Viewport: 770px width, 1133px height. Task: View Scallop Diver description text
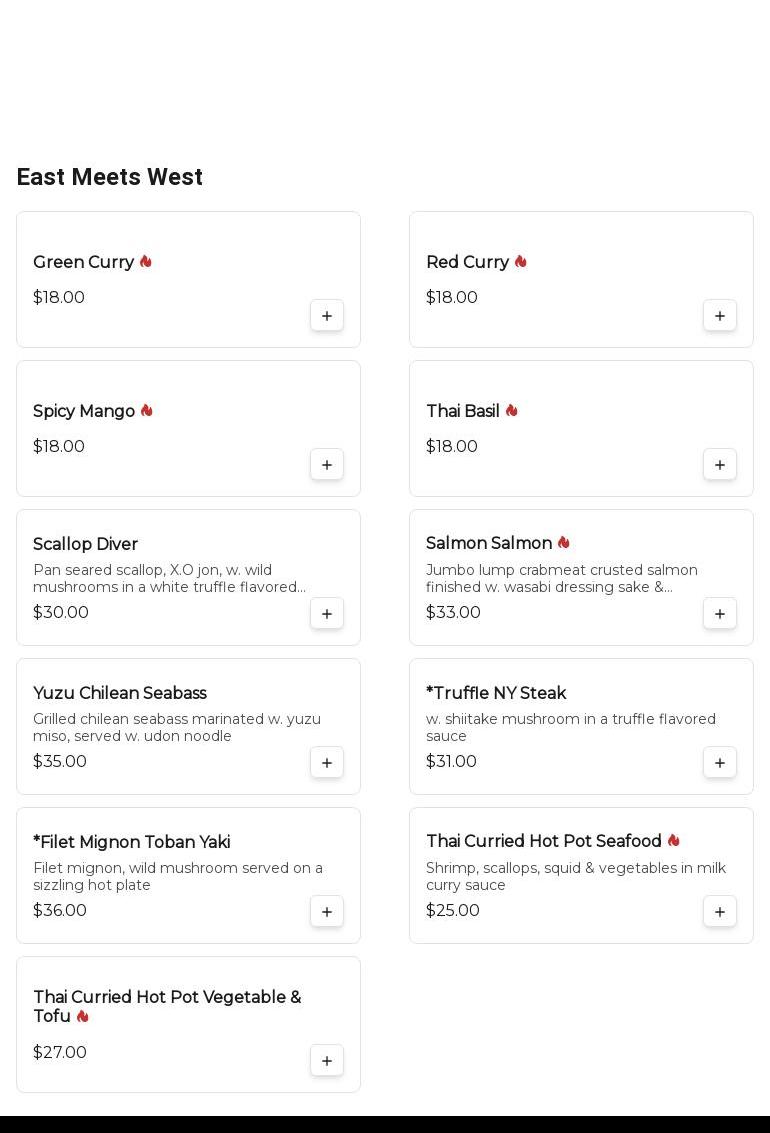pos(170,578)
